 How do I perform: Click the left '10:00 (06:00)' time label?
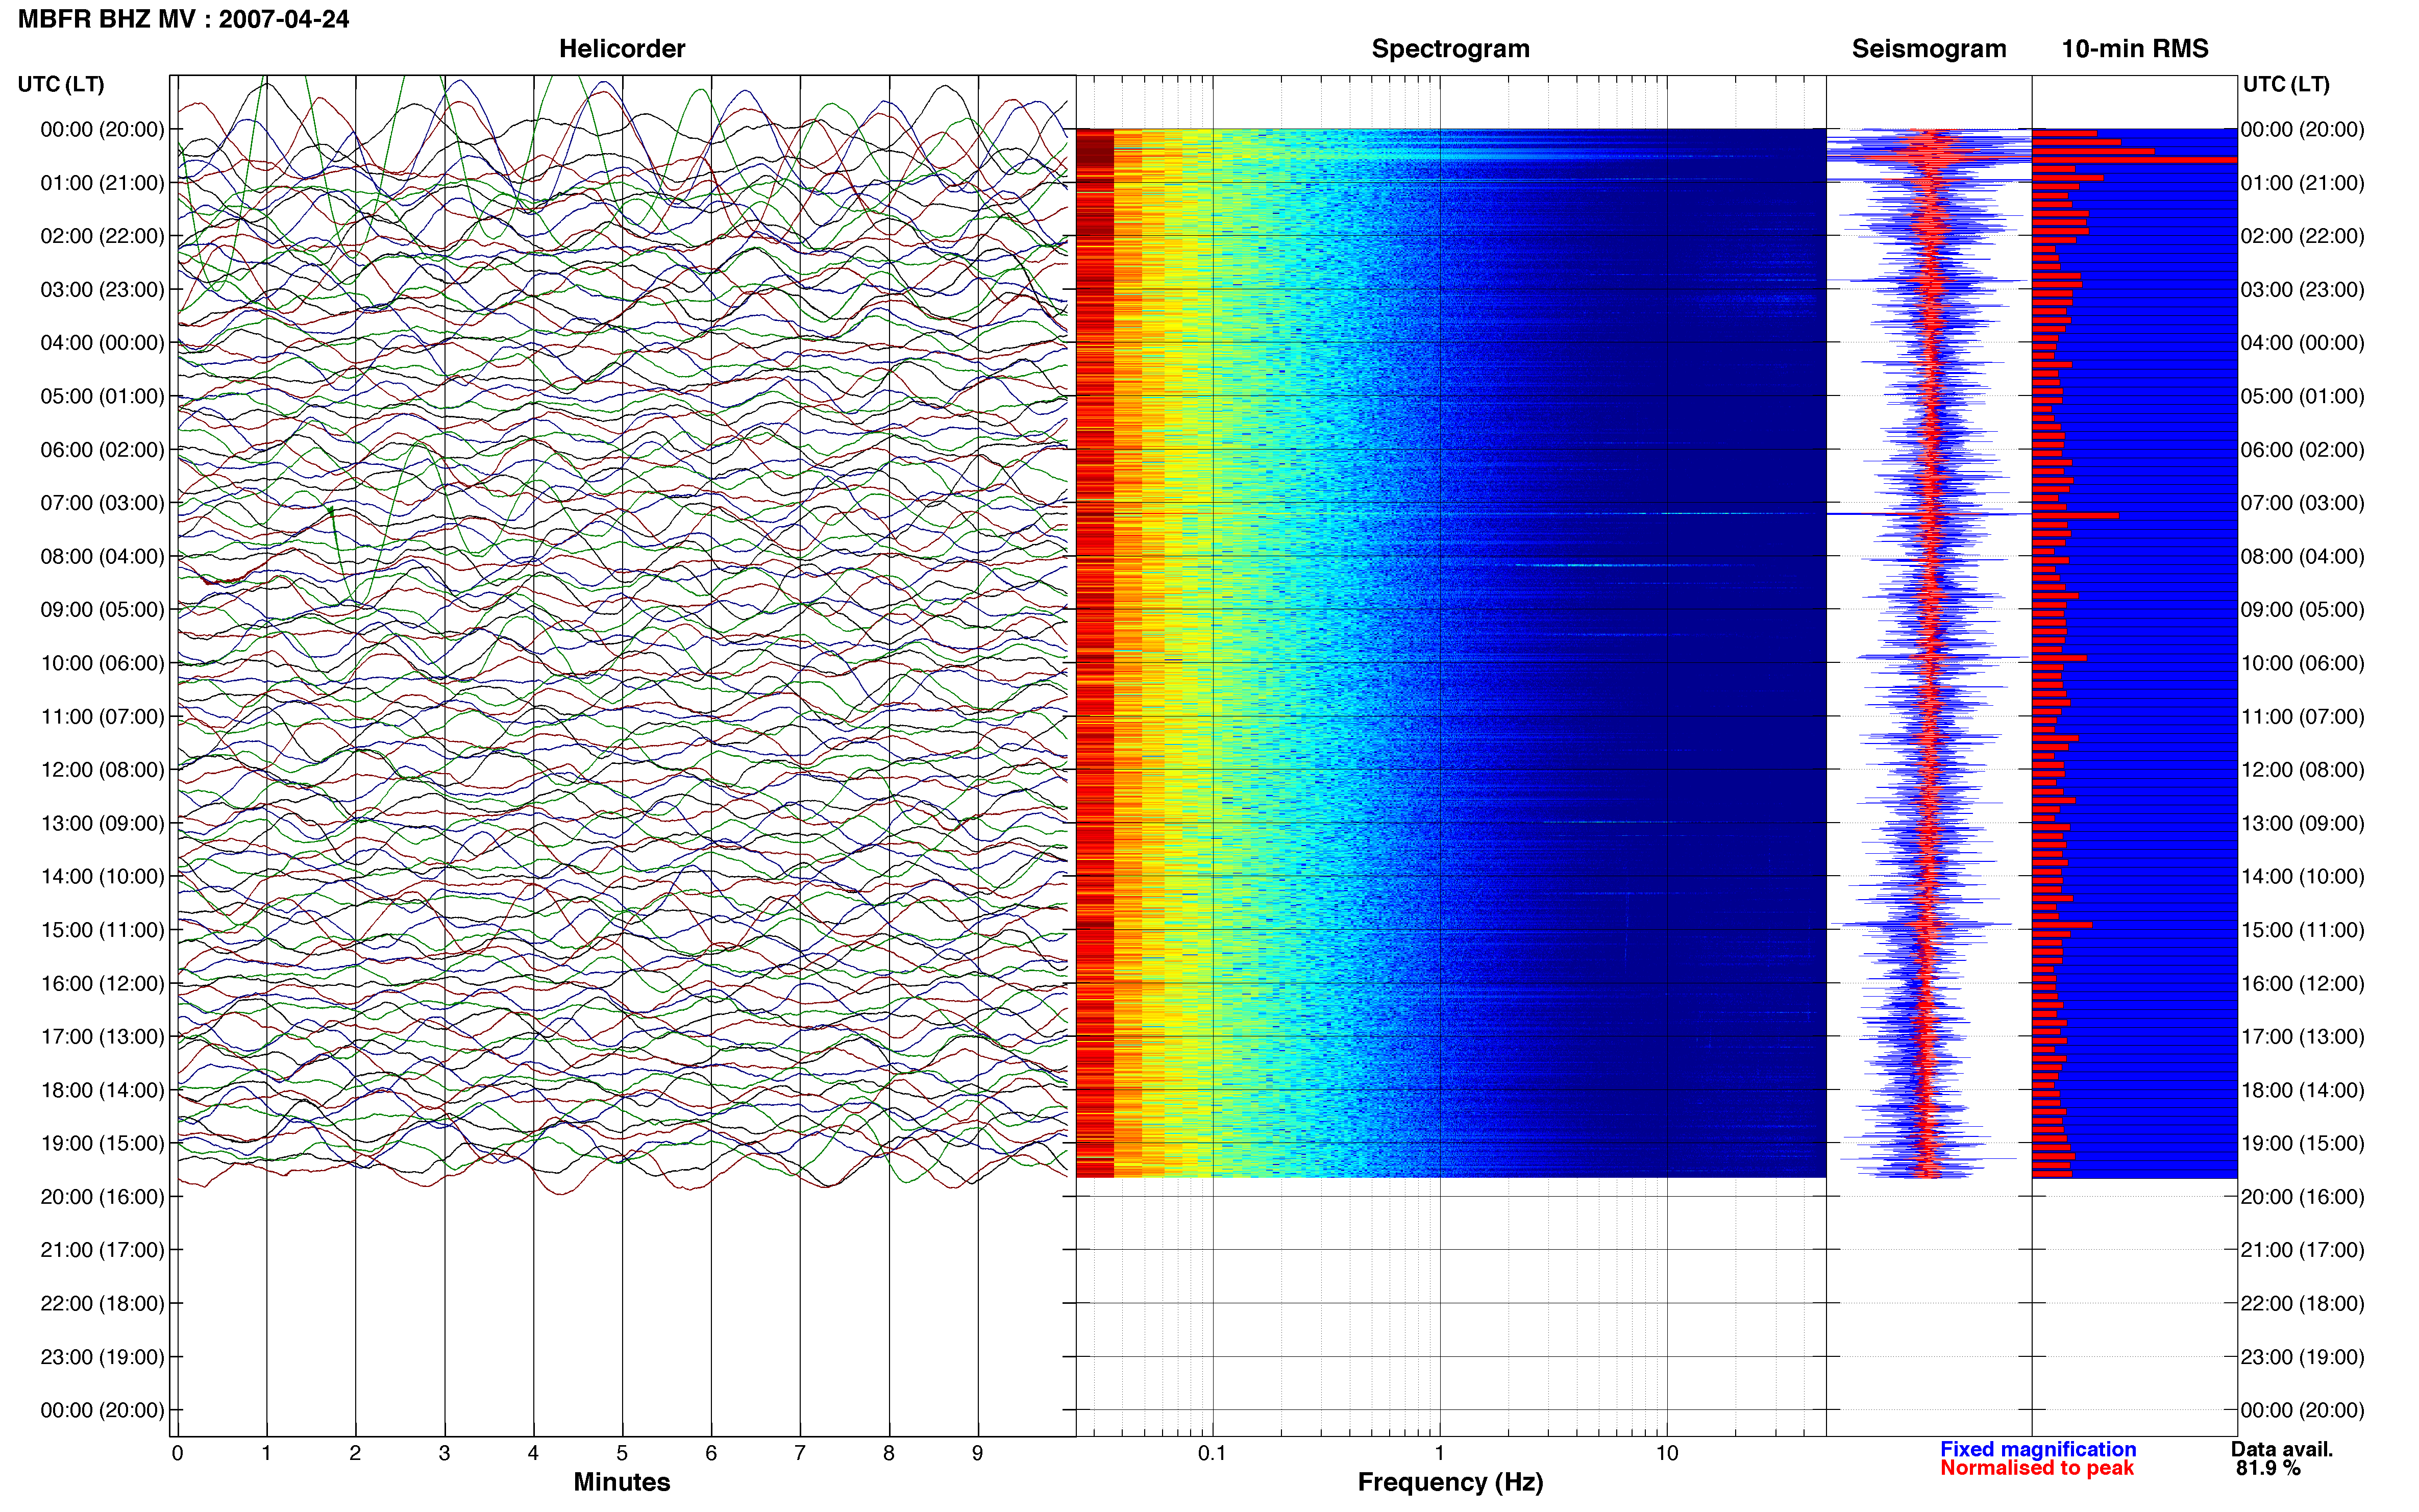[x=102, y=663]
